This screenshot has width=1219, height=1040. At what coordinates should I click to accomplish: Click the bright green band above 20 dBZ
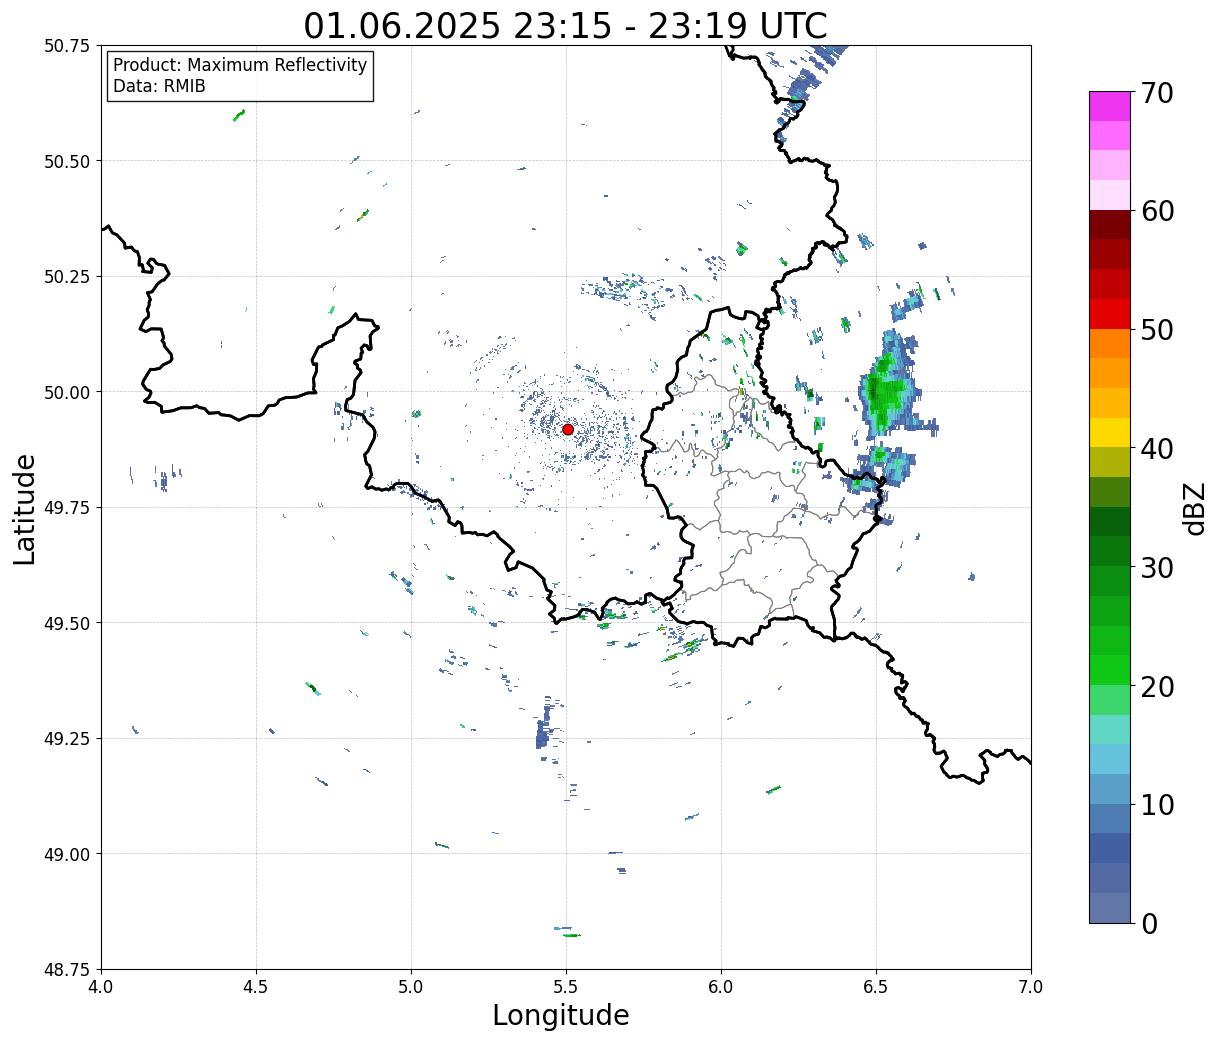[1110, 670]
